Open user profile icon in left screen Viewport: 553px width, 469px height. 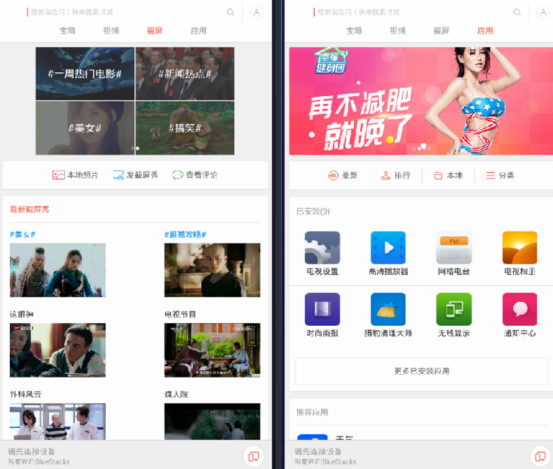pos(256,12)
